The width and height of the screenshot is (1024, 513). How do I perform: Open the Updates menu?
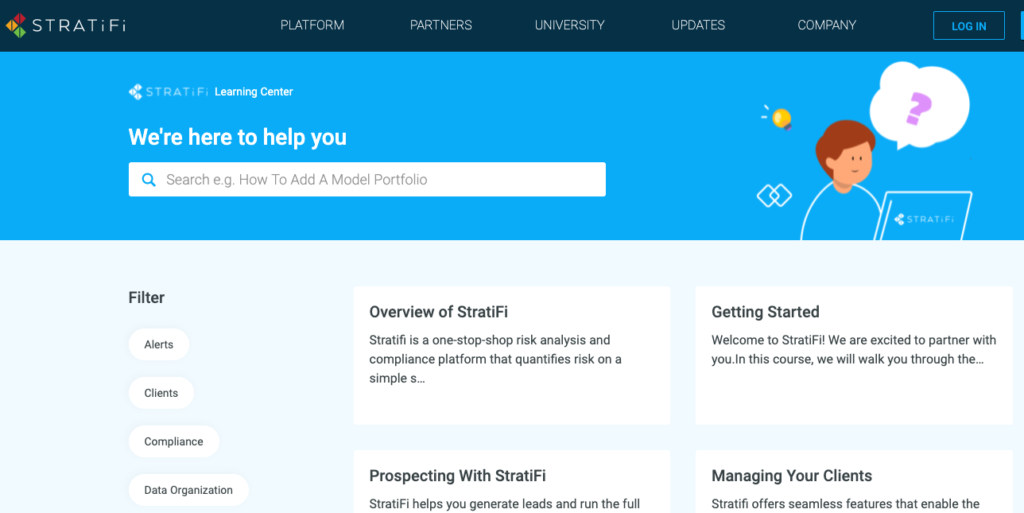pyautogui.click(x=698, y=25)
